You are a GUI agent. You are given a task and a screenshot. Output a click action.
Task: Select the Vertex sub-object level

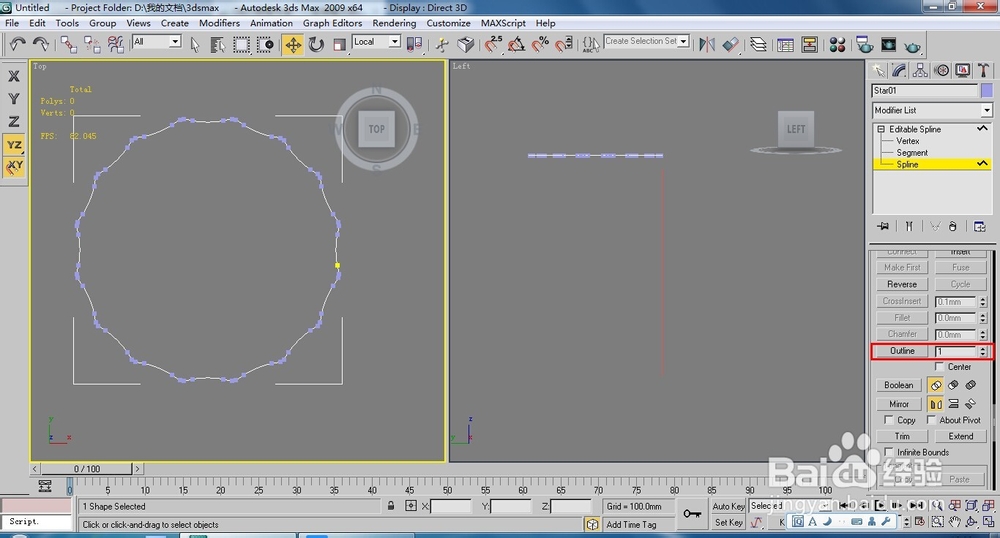click(908, 141)
